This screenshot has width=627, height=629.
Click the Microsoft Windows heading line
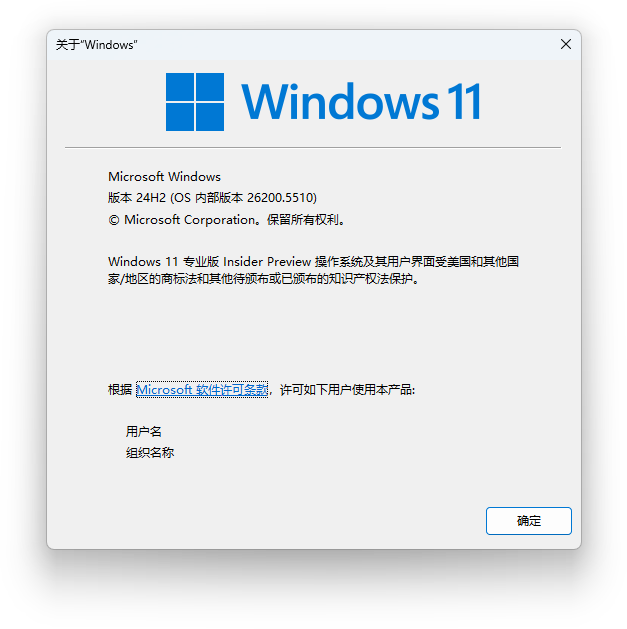164,177
